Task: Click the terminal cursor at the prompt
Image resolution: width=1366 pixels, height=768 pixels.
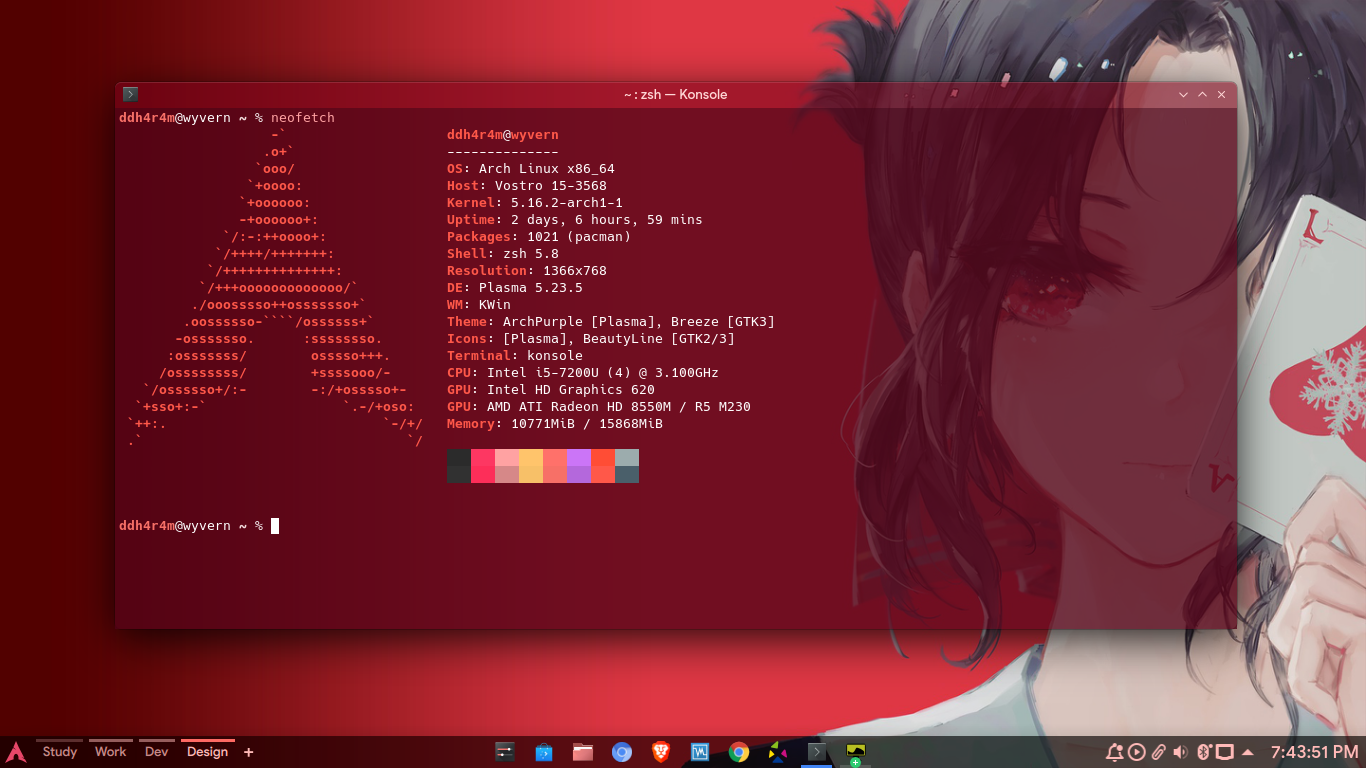Action: pos(275,526)
